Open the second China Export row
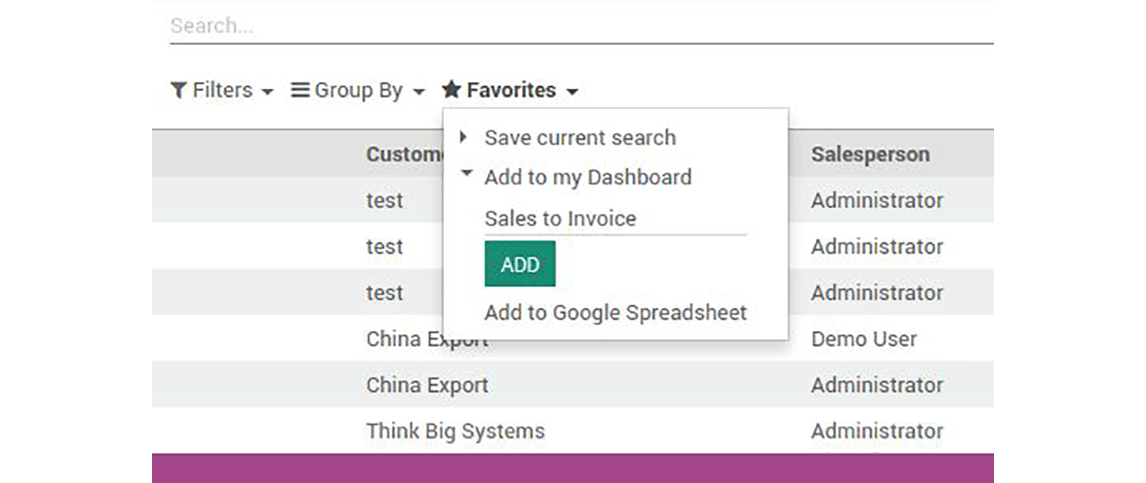Screen dimensions: 1146x483 click(427, 385)
